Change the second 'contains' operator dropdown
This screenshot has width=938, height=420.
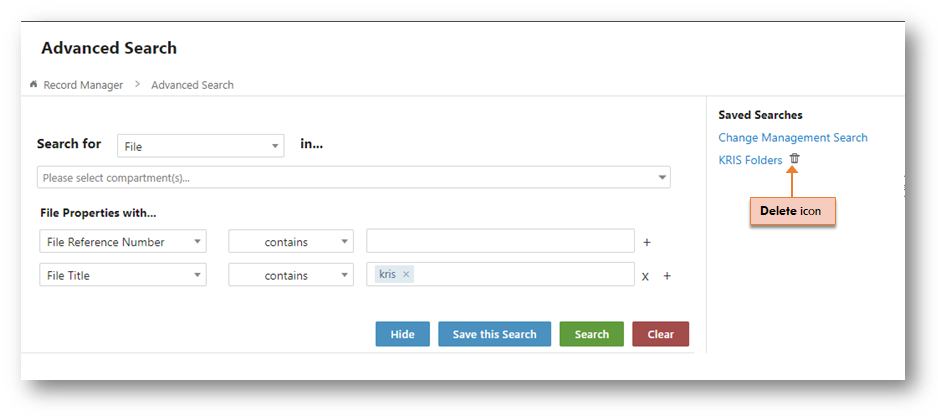click(x=291, y=275)
